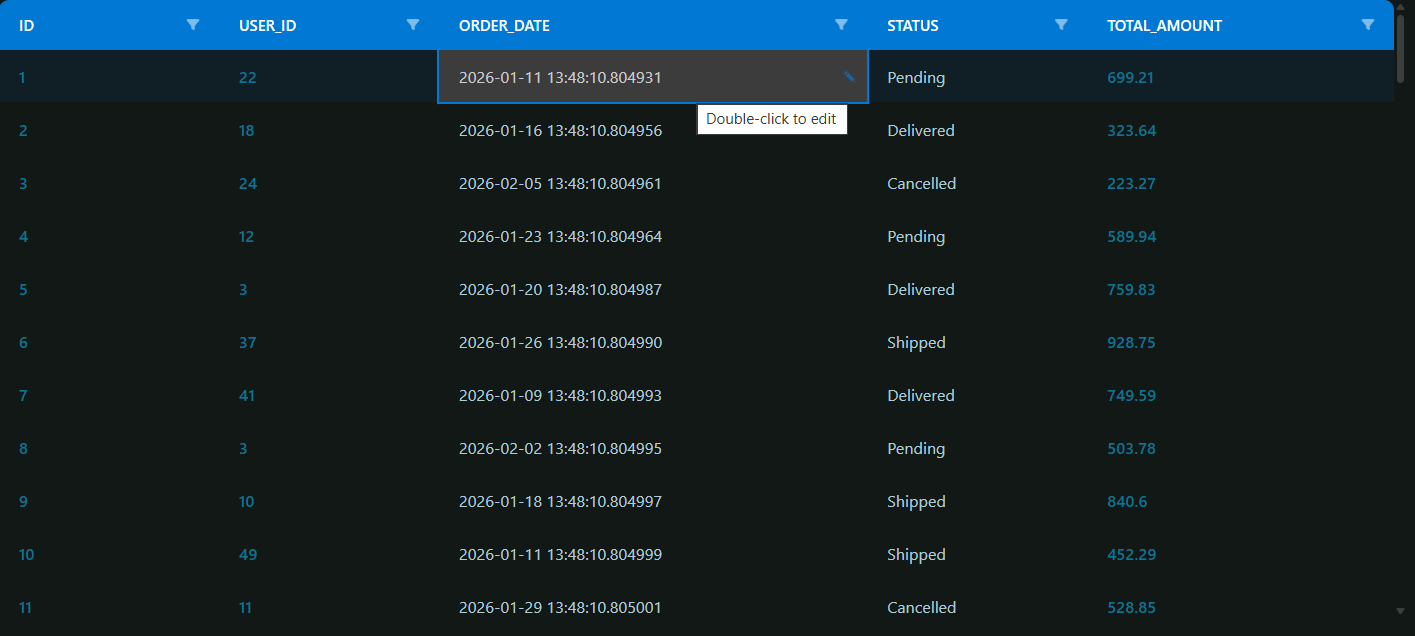This screenshot has height=636, width=1415.
Task: Open the USER_ID column filter icon
Action: (x=412, y=25)
